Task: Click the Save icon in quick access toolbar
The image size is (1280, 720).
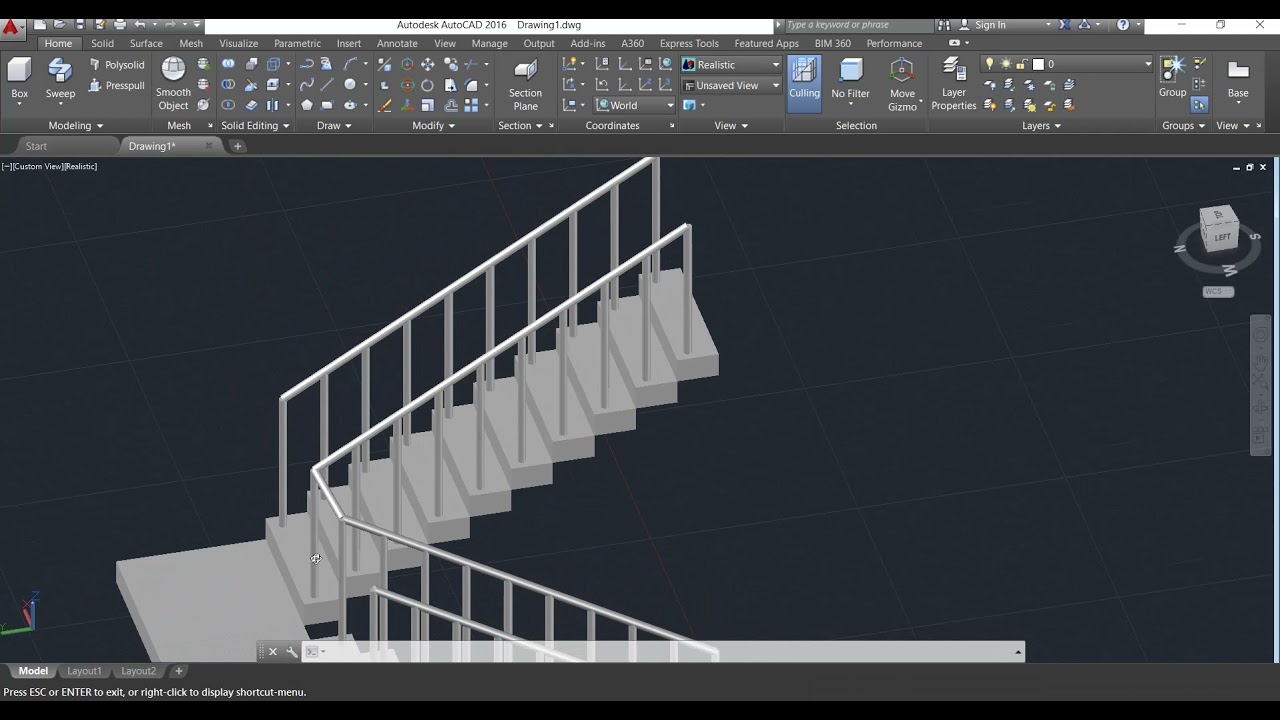Action: [x=80, y=24]
